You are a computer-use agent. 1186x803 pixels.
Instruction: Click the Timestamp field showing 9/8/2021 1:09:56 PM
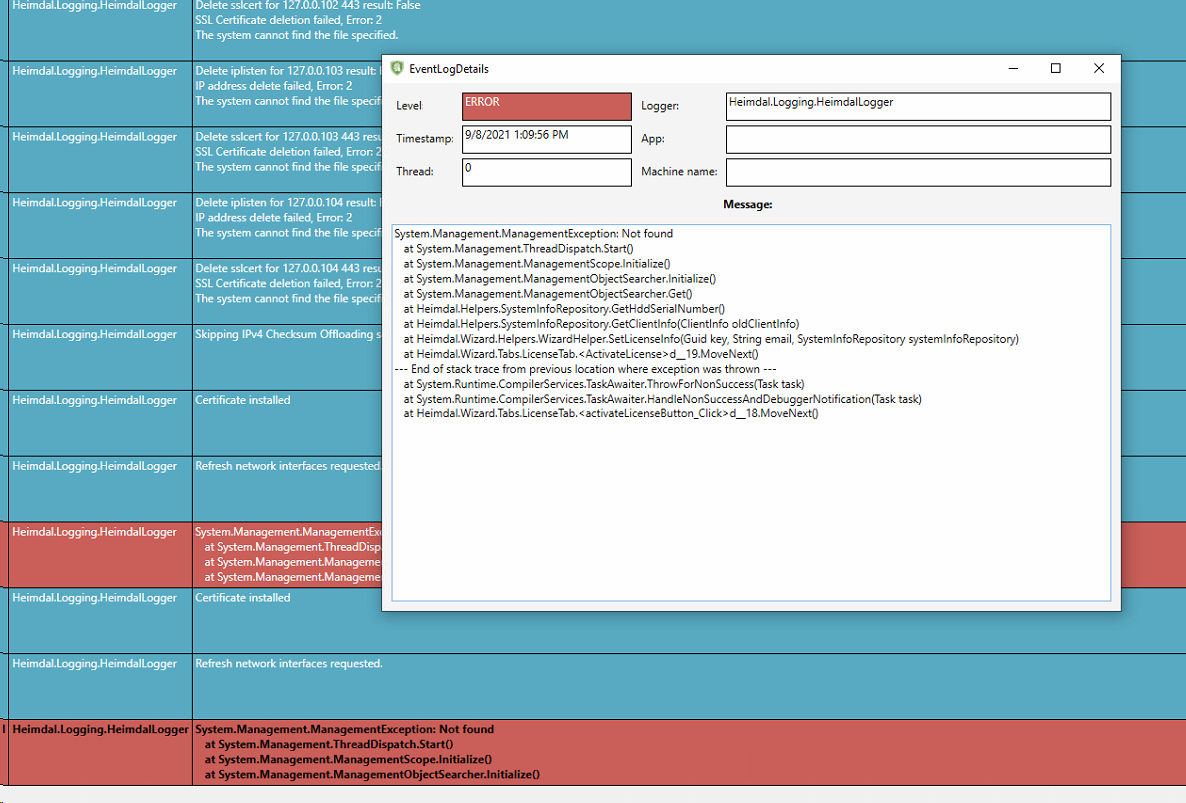click(547, 139)
